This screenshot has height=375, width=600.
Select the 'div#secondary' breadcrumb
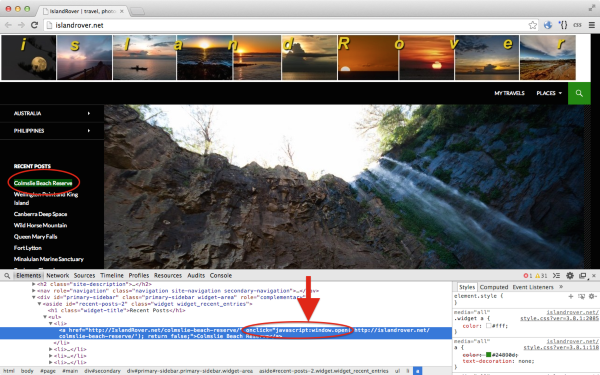click(102, 371)
